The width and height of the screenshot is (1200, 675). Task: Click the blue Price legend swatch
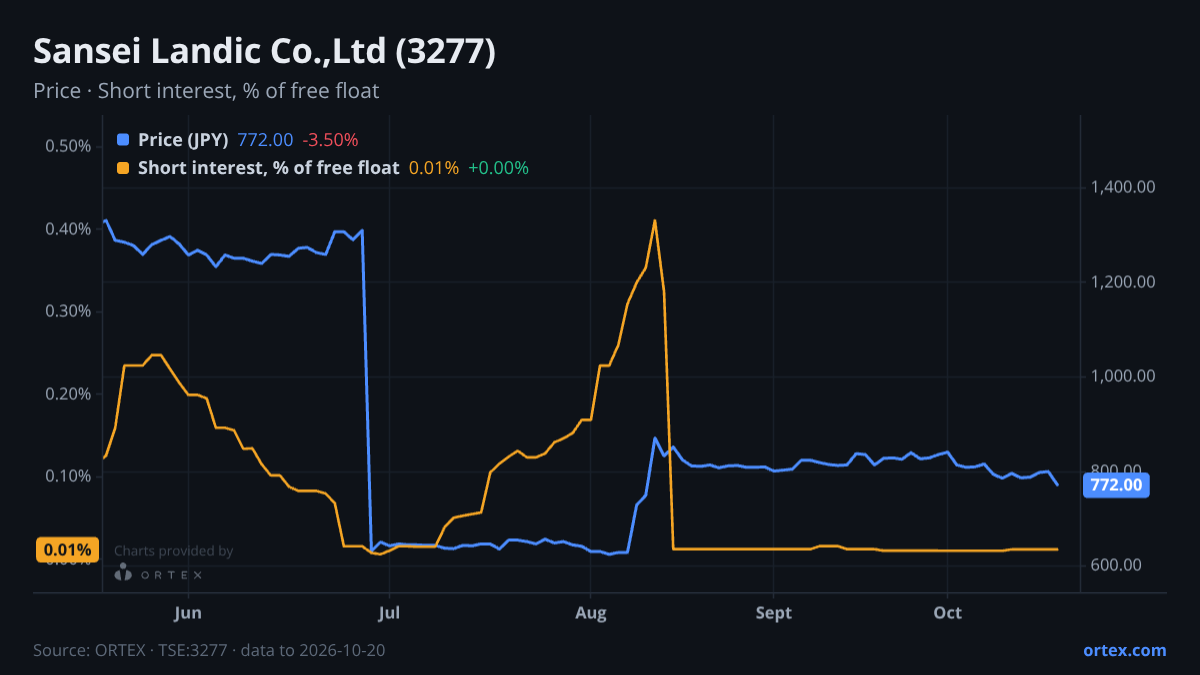[x=123, y=140]
